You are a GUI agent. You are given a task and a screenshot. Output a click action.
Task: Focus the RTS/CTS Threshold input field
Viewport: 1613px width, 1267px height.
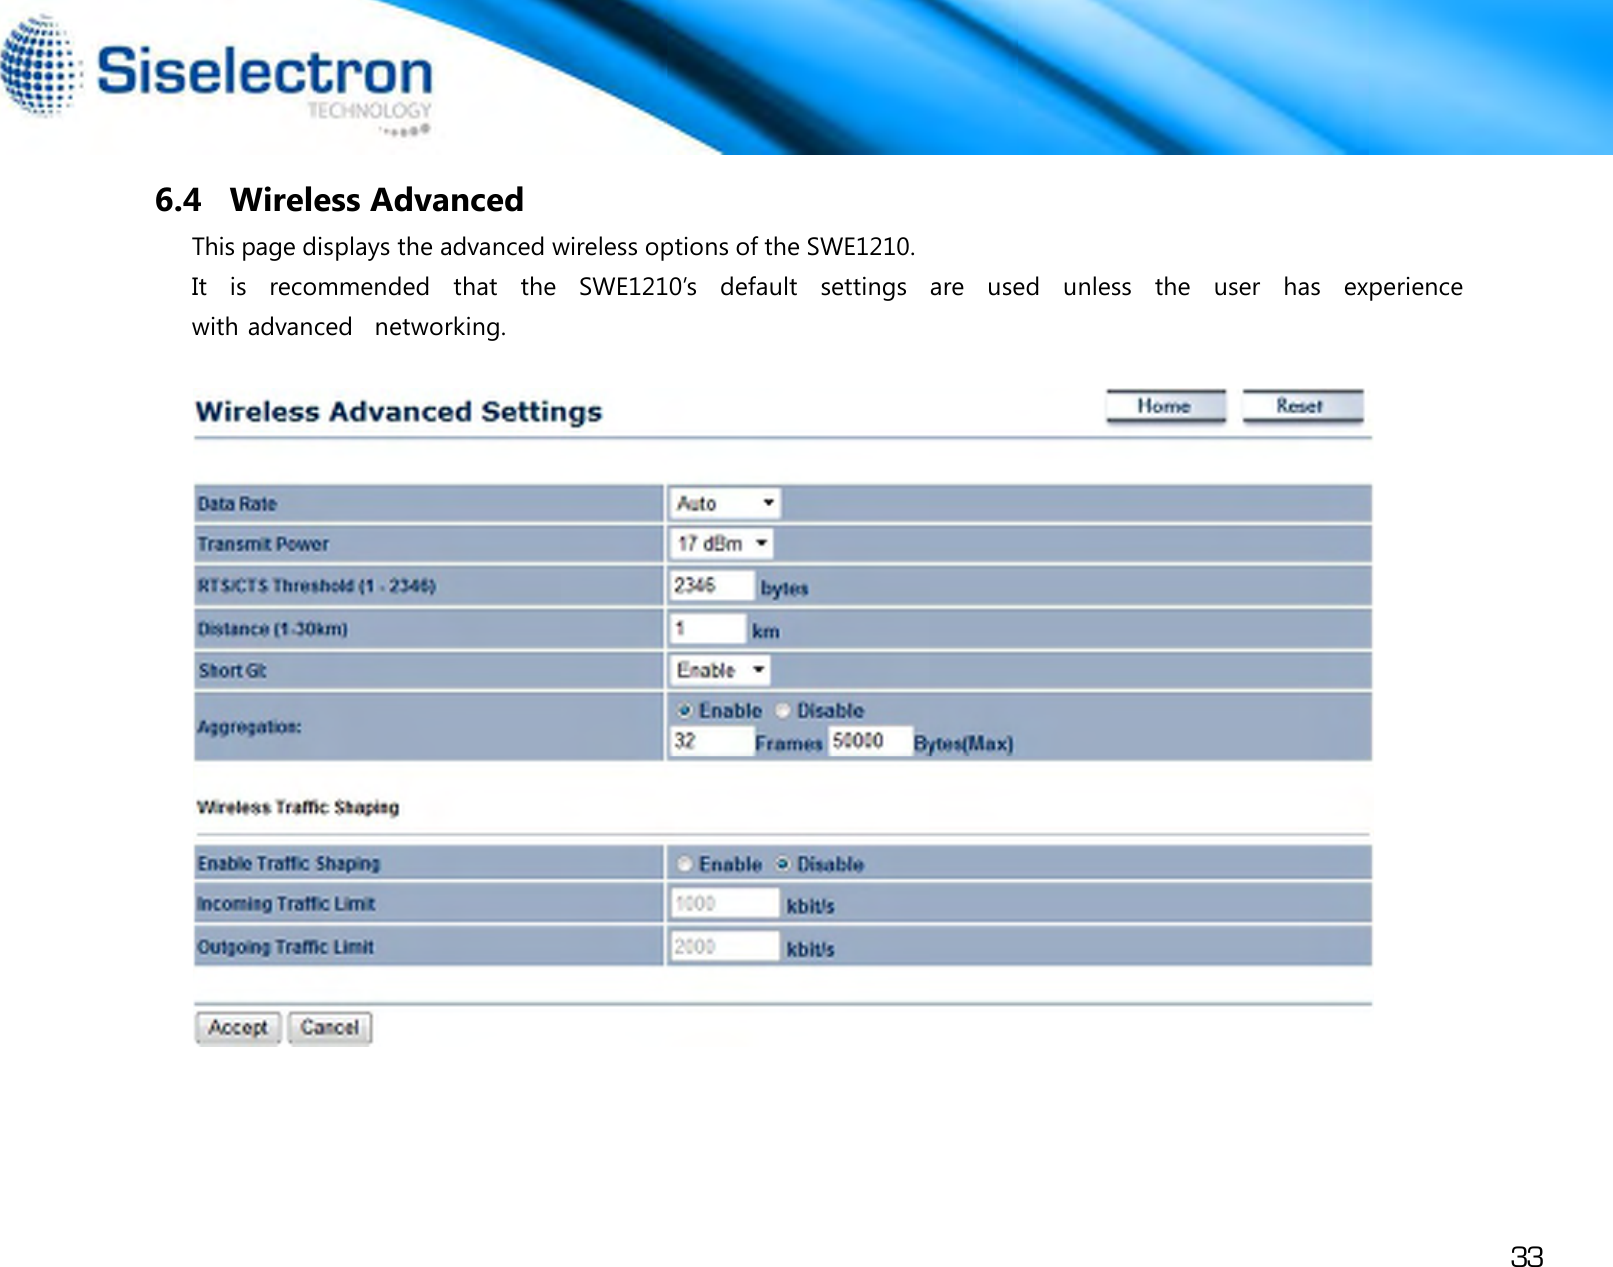(x=712, y=585)
